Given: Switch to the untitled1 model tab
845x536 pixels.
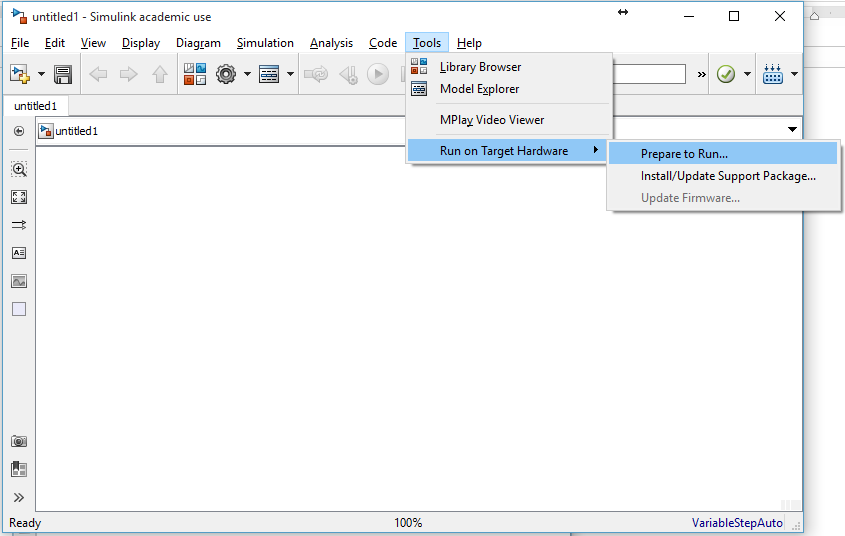Looking at the screenshot, I should pos(35,106).
